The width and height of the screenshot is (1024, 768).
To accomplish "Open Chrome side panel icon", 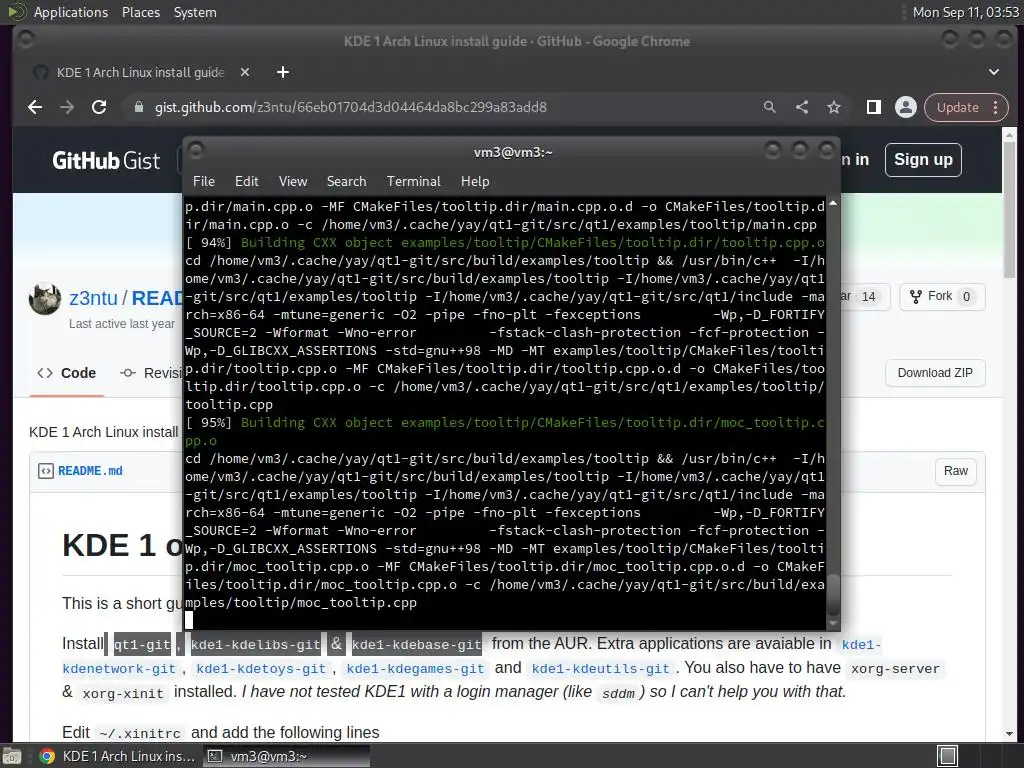I will click(874, 107).
